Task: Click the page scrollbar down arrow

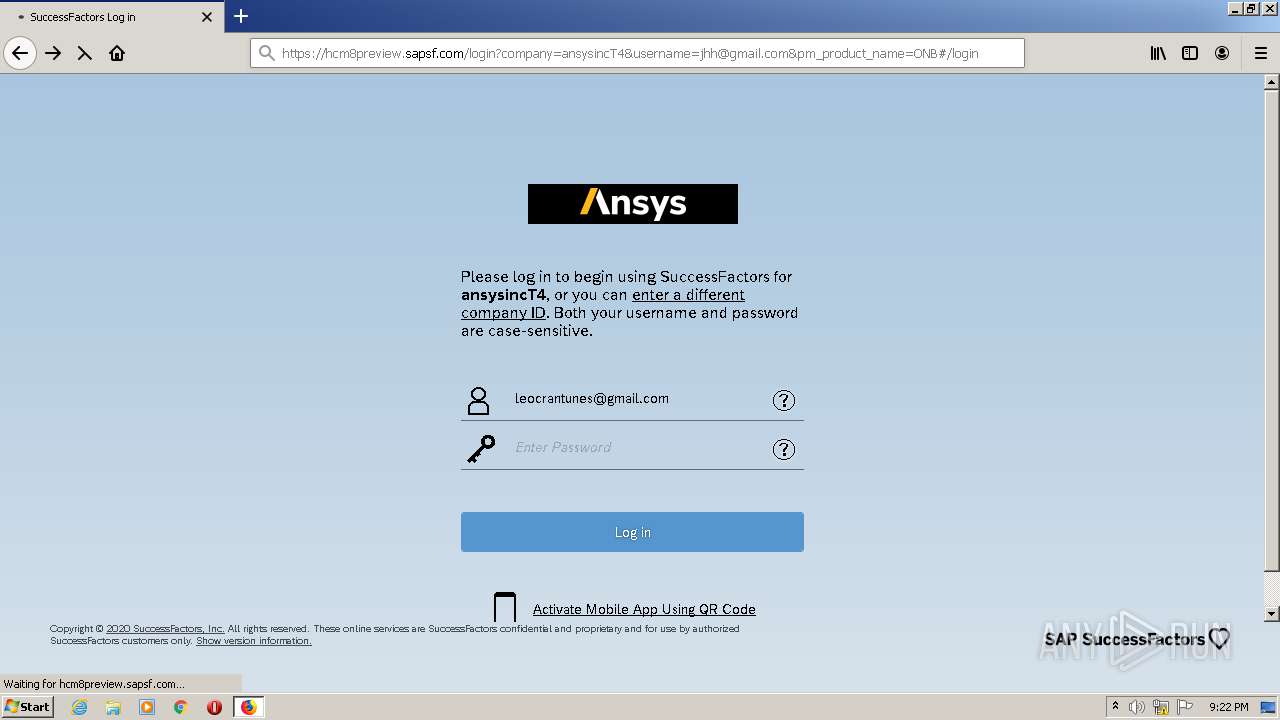Action: click(x=1272, y=614)
